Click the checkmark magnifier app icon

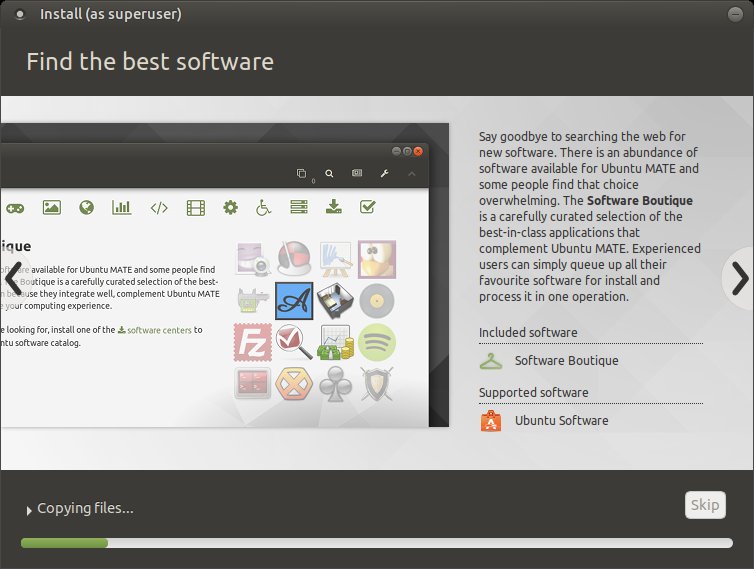294,342
